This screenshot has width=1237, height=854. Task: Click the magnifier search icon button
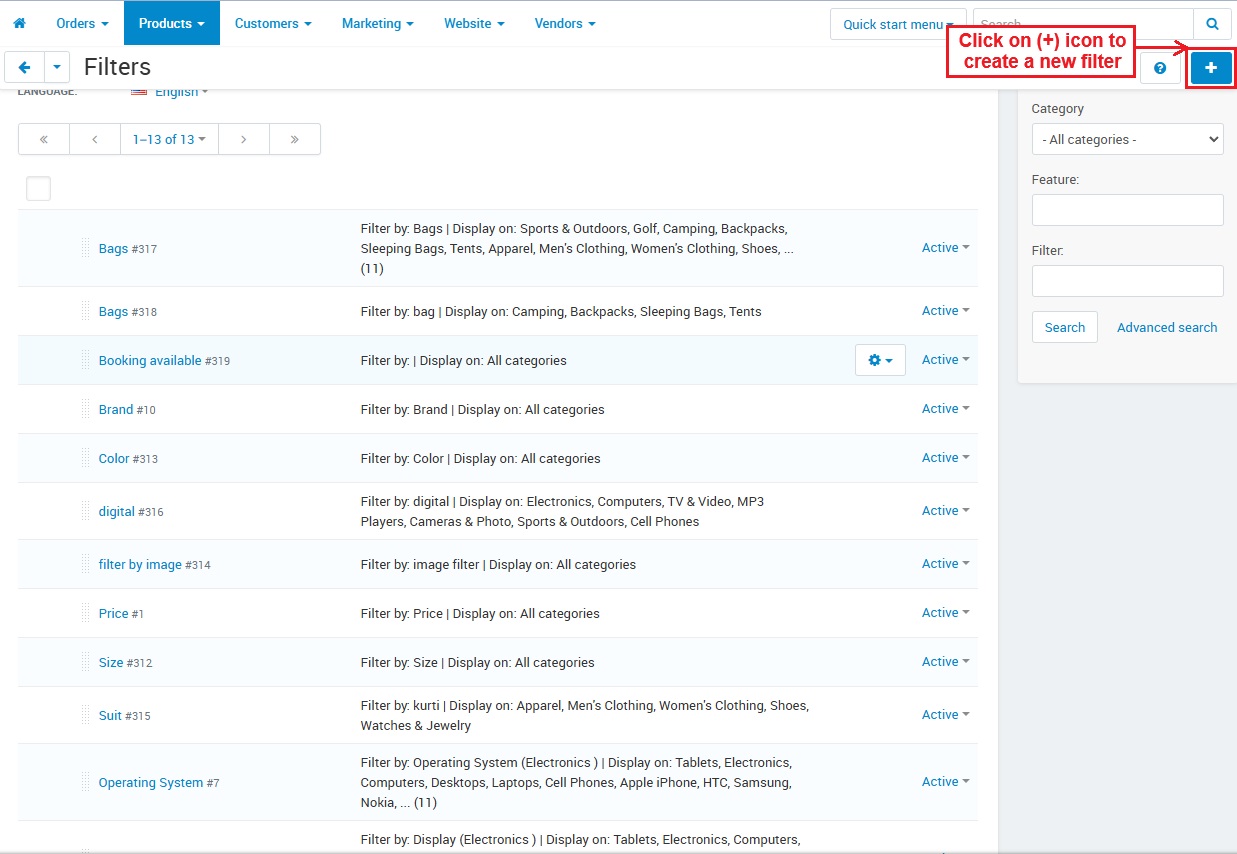pos(1212,24)
